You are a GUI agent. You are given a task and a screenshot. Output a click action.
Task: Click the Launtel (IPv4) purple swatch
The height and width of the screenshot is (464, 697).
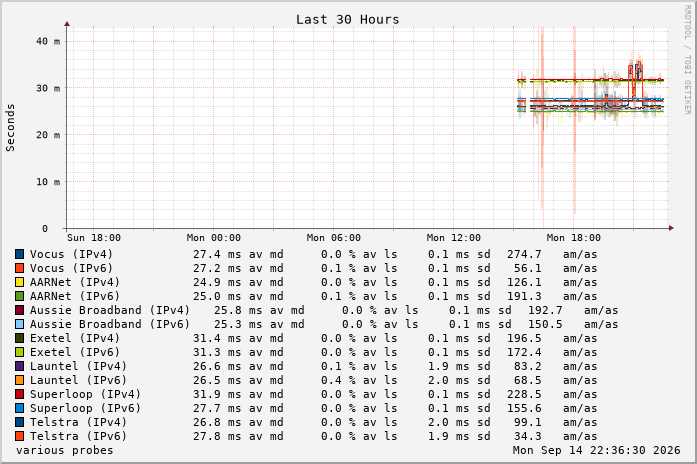click(x=20, y=366)
